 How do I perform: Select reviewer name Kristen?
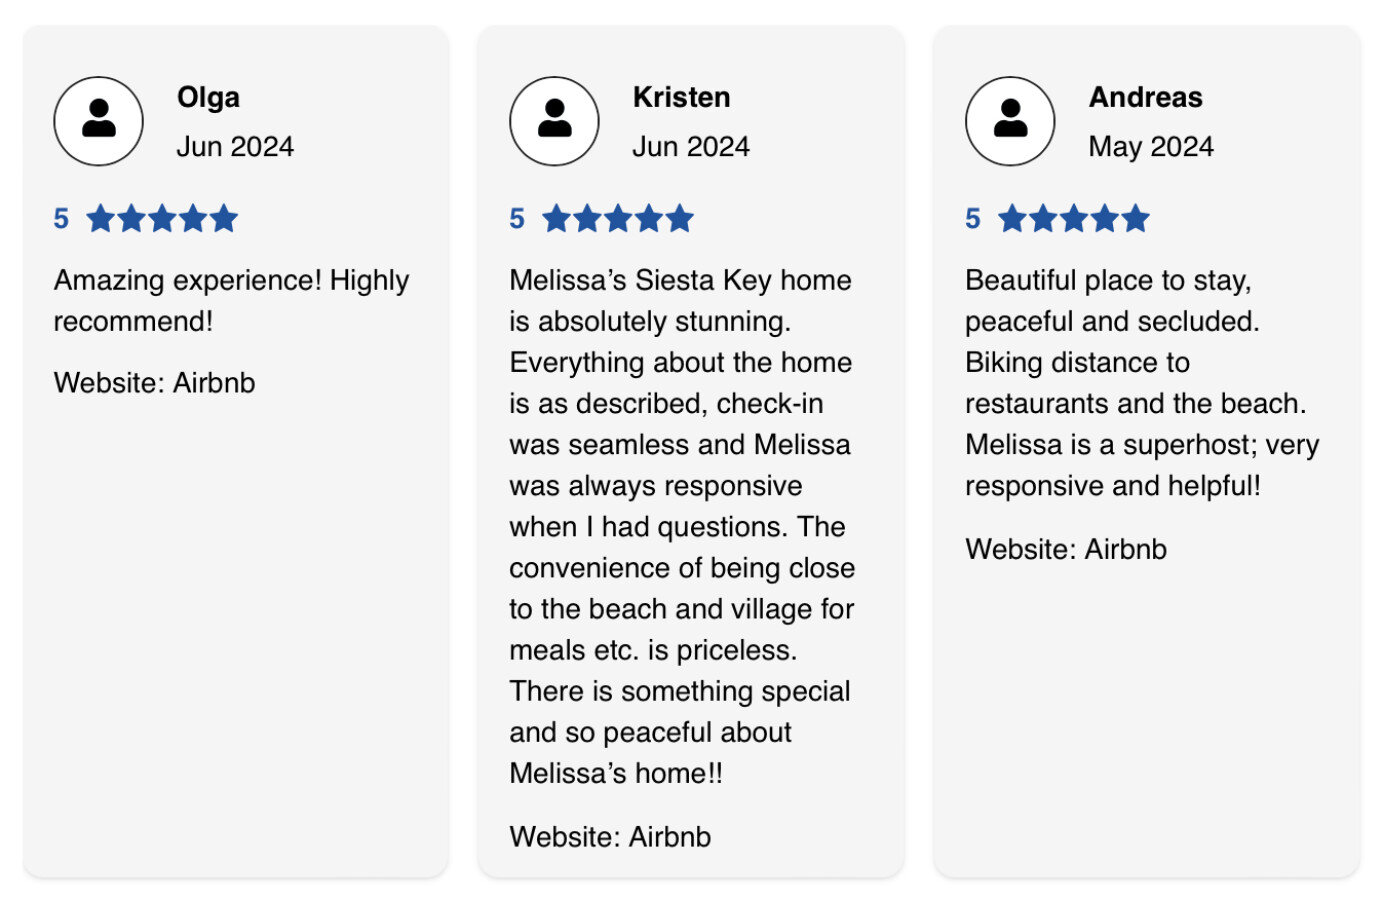681,97
